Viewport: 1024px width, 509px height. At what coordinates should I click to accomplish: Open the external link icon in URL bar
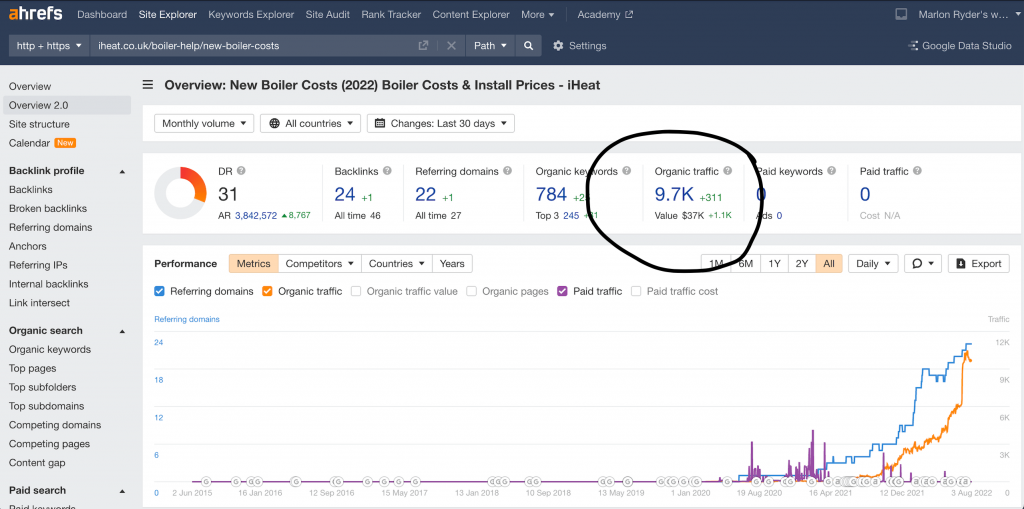click(423, 46)
